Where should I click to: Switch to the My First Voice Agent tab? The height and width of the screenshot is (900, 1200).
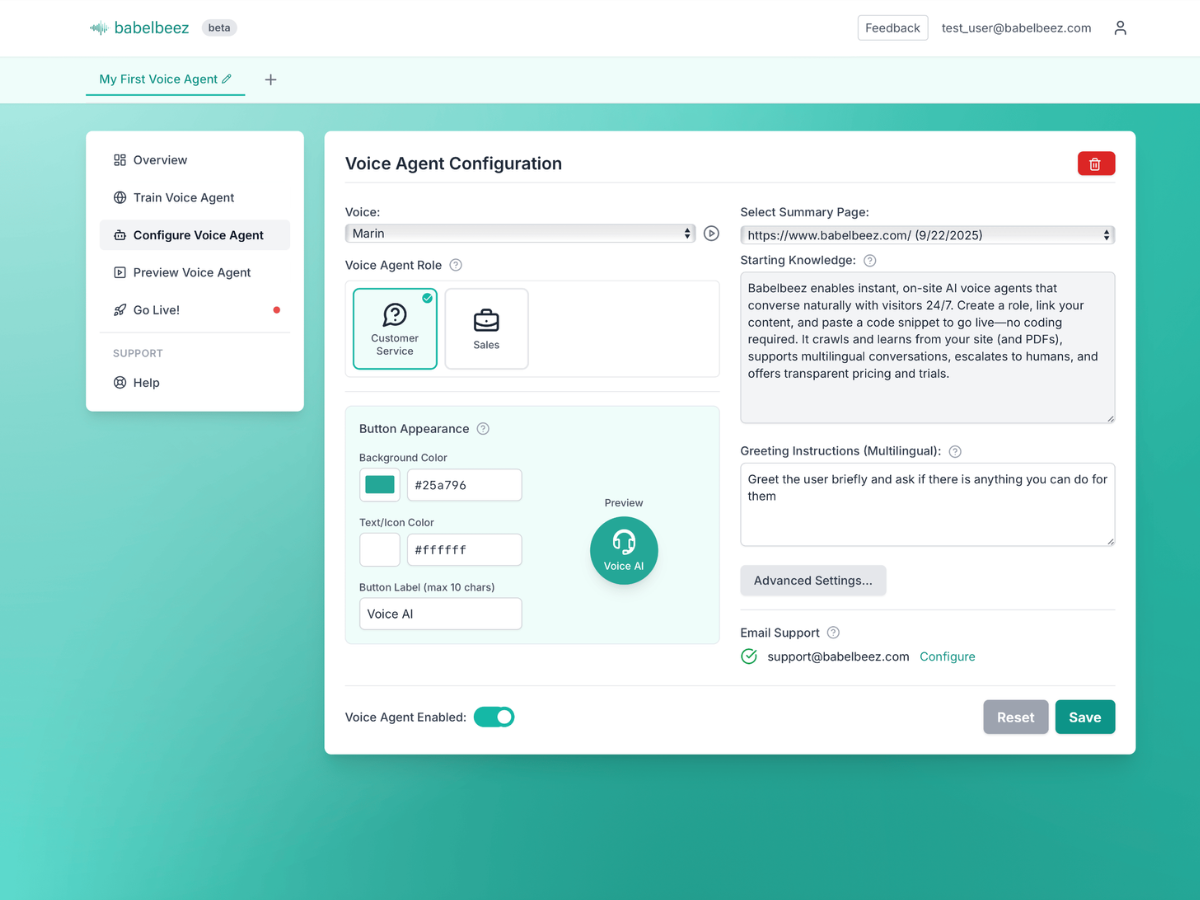158,79
